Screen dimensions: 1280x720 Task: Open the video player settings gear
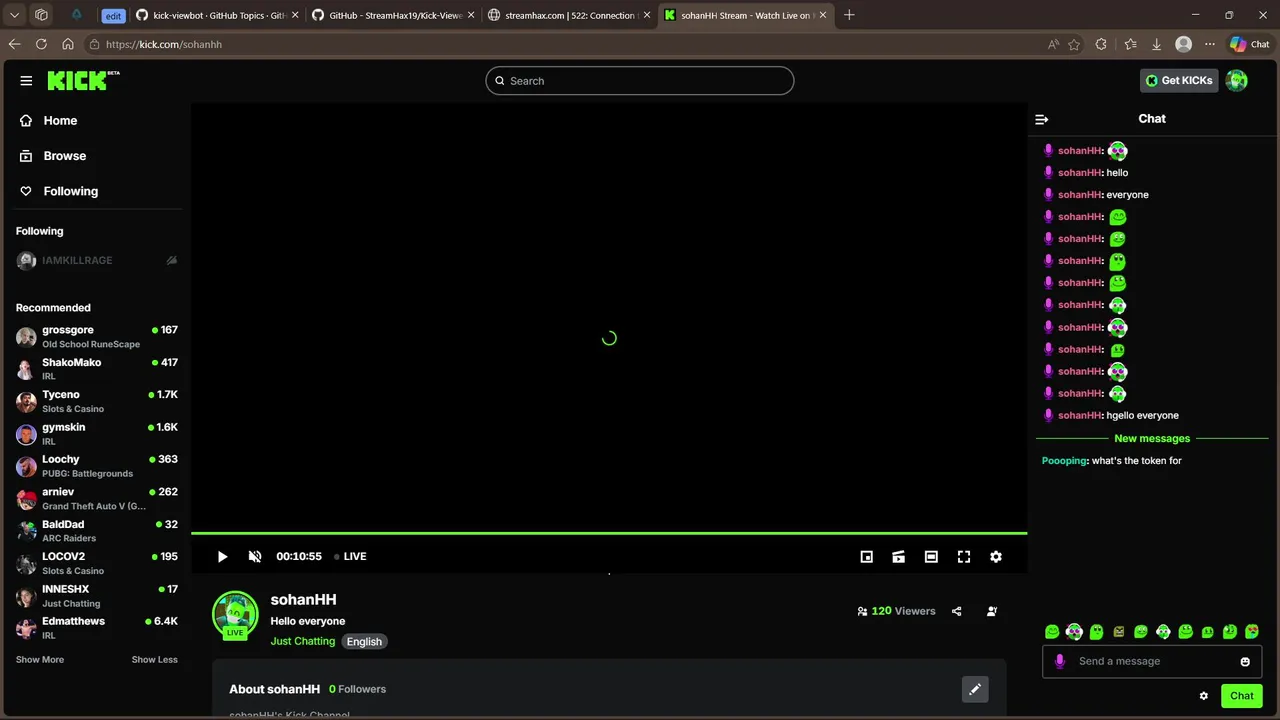(x=996, y=557)
